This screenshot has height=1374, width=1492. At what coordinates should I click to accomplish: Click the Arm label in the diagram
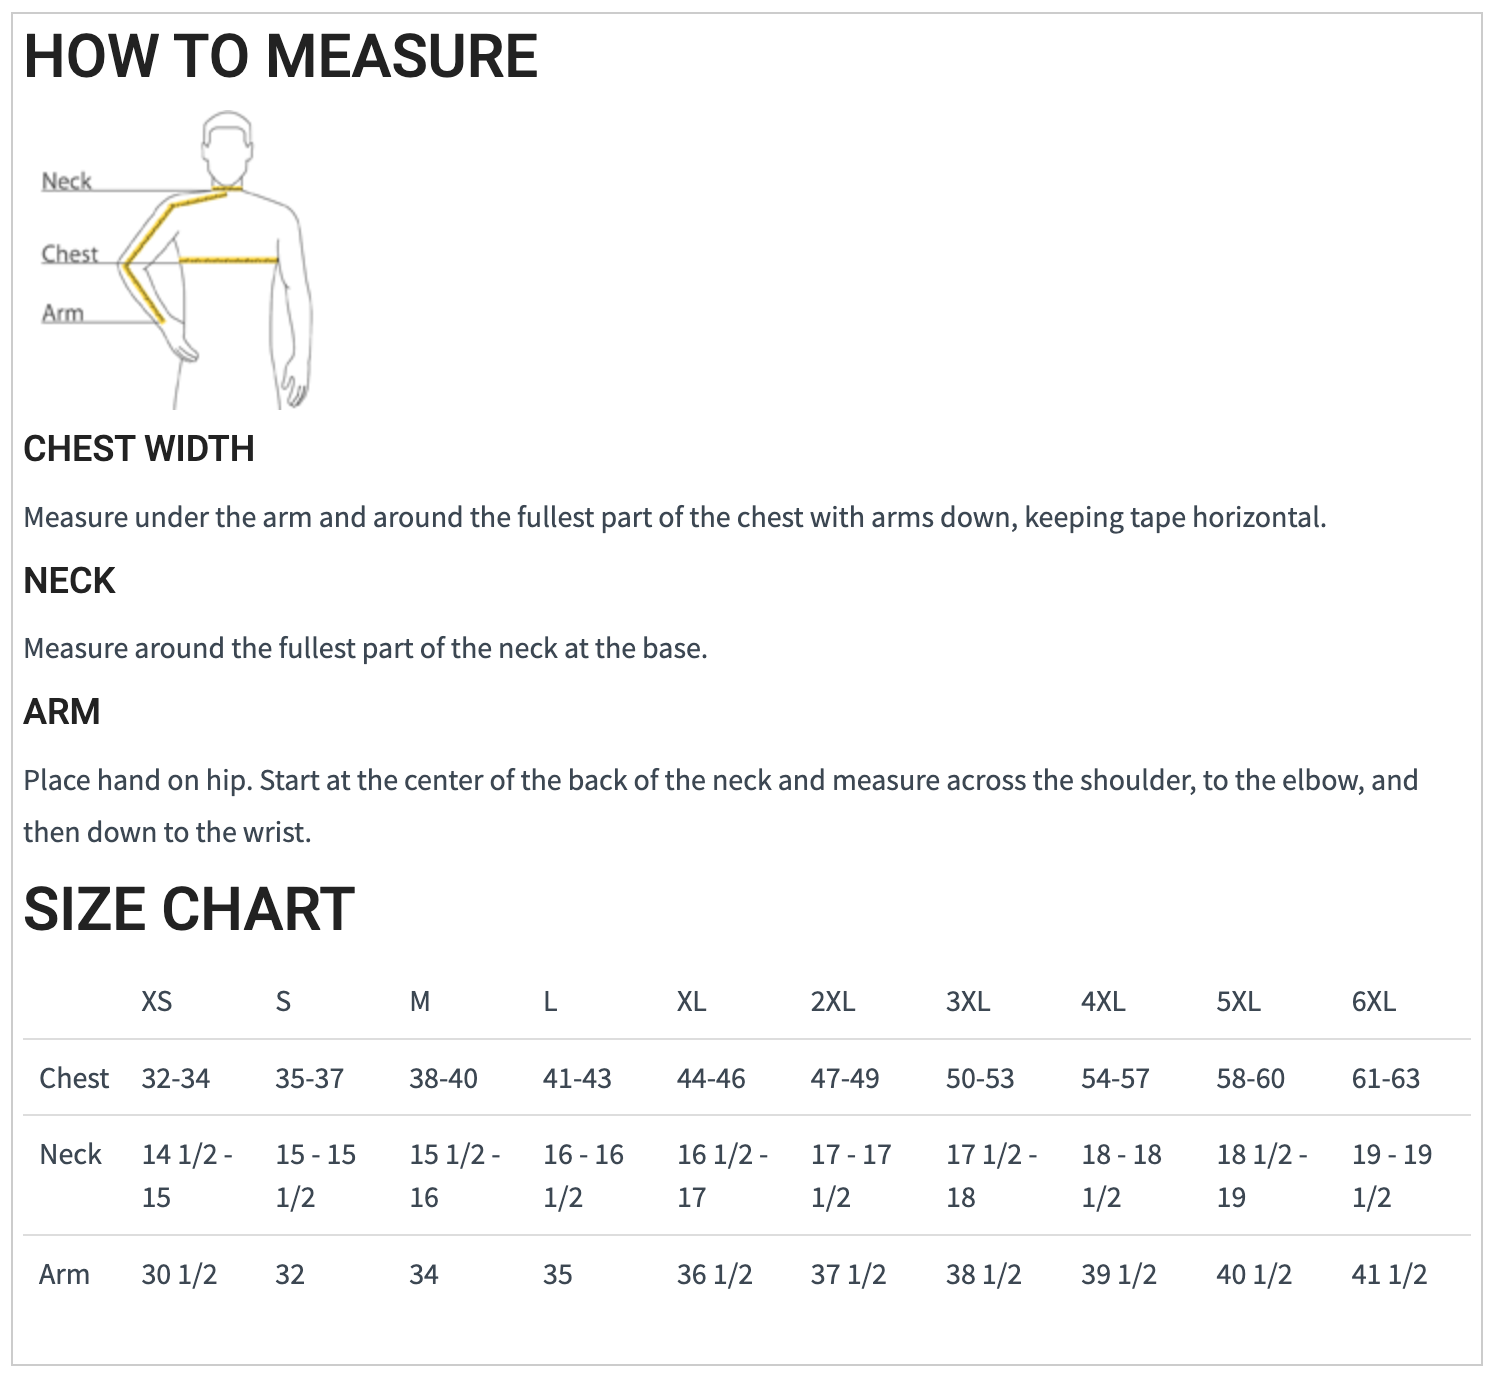62,313
